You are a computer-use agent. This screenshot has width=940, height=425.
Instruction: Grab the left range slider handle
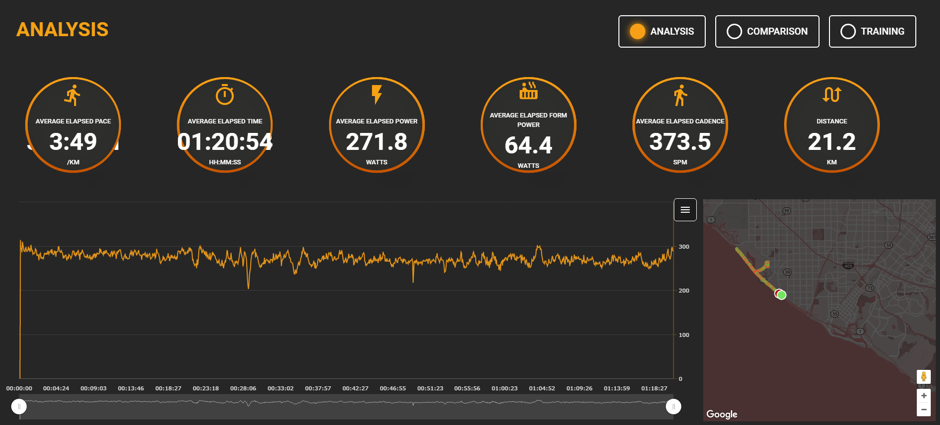pos(19,407)
